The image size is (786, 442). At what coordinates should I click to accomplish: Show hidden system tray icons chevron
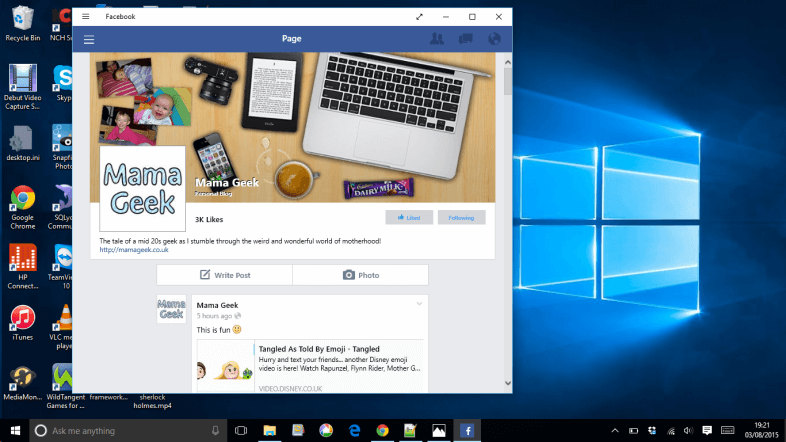click(x=615, y=430)
